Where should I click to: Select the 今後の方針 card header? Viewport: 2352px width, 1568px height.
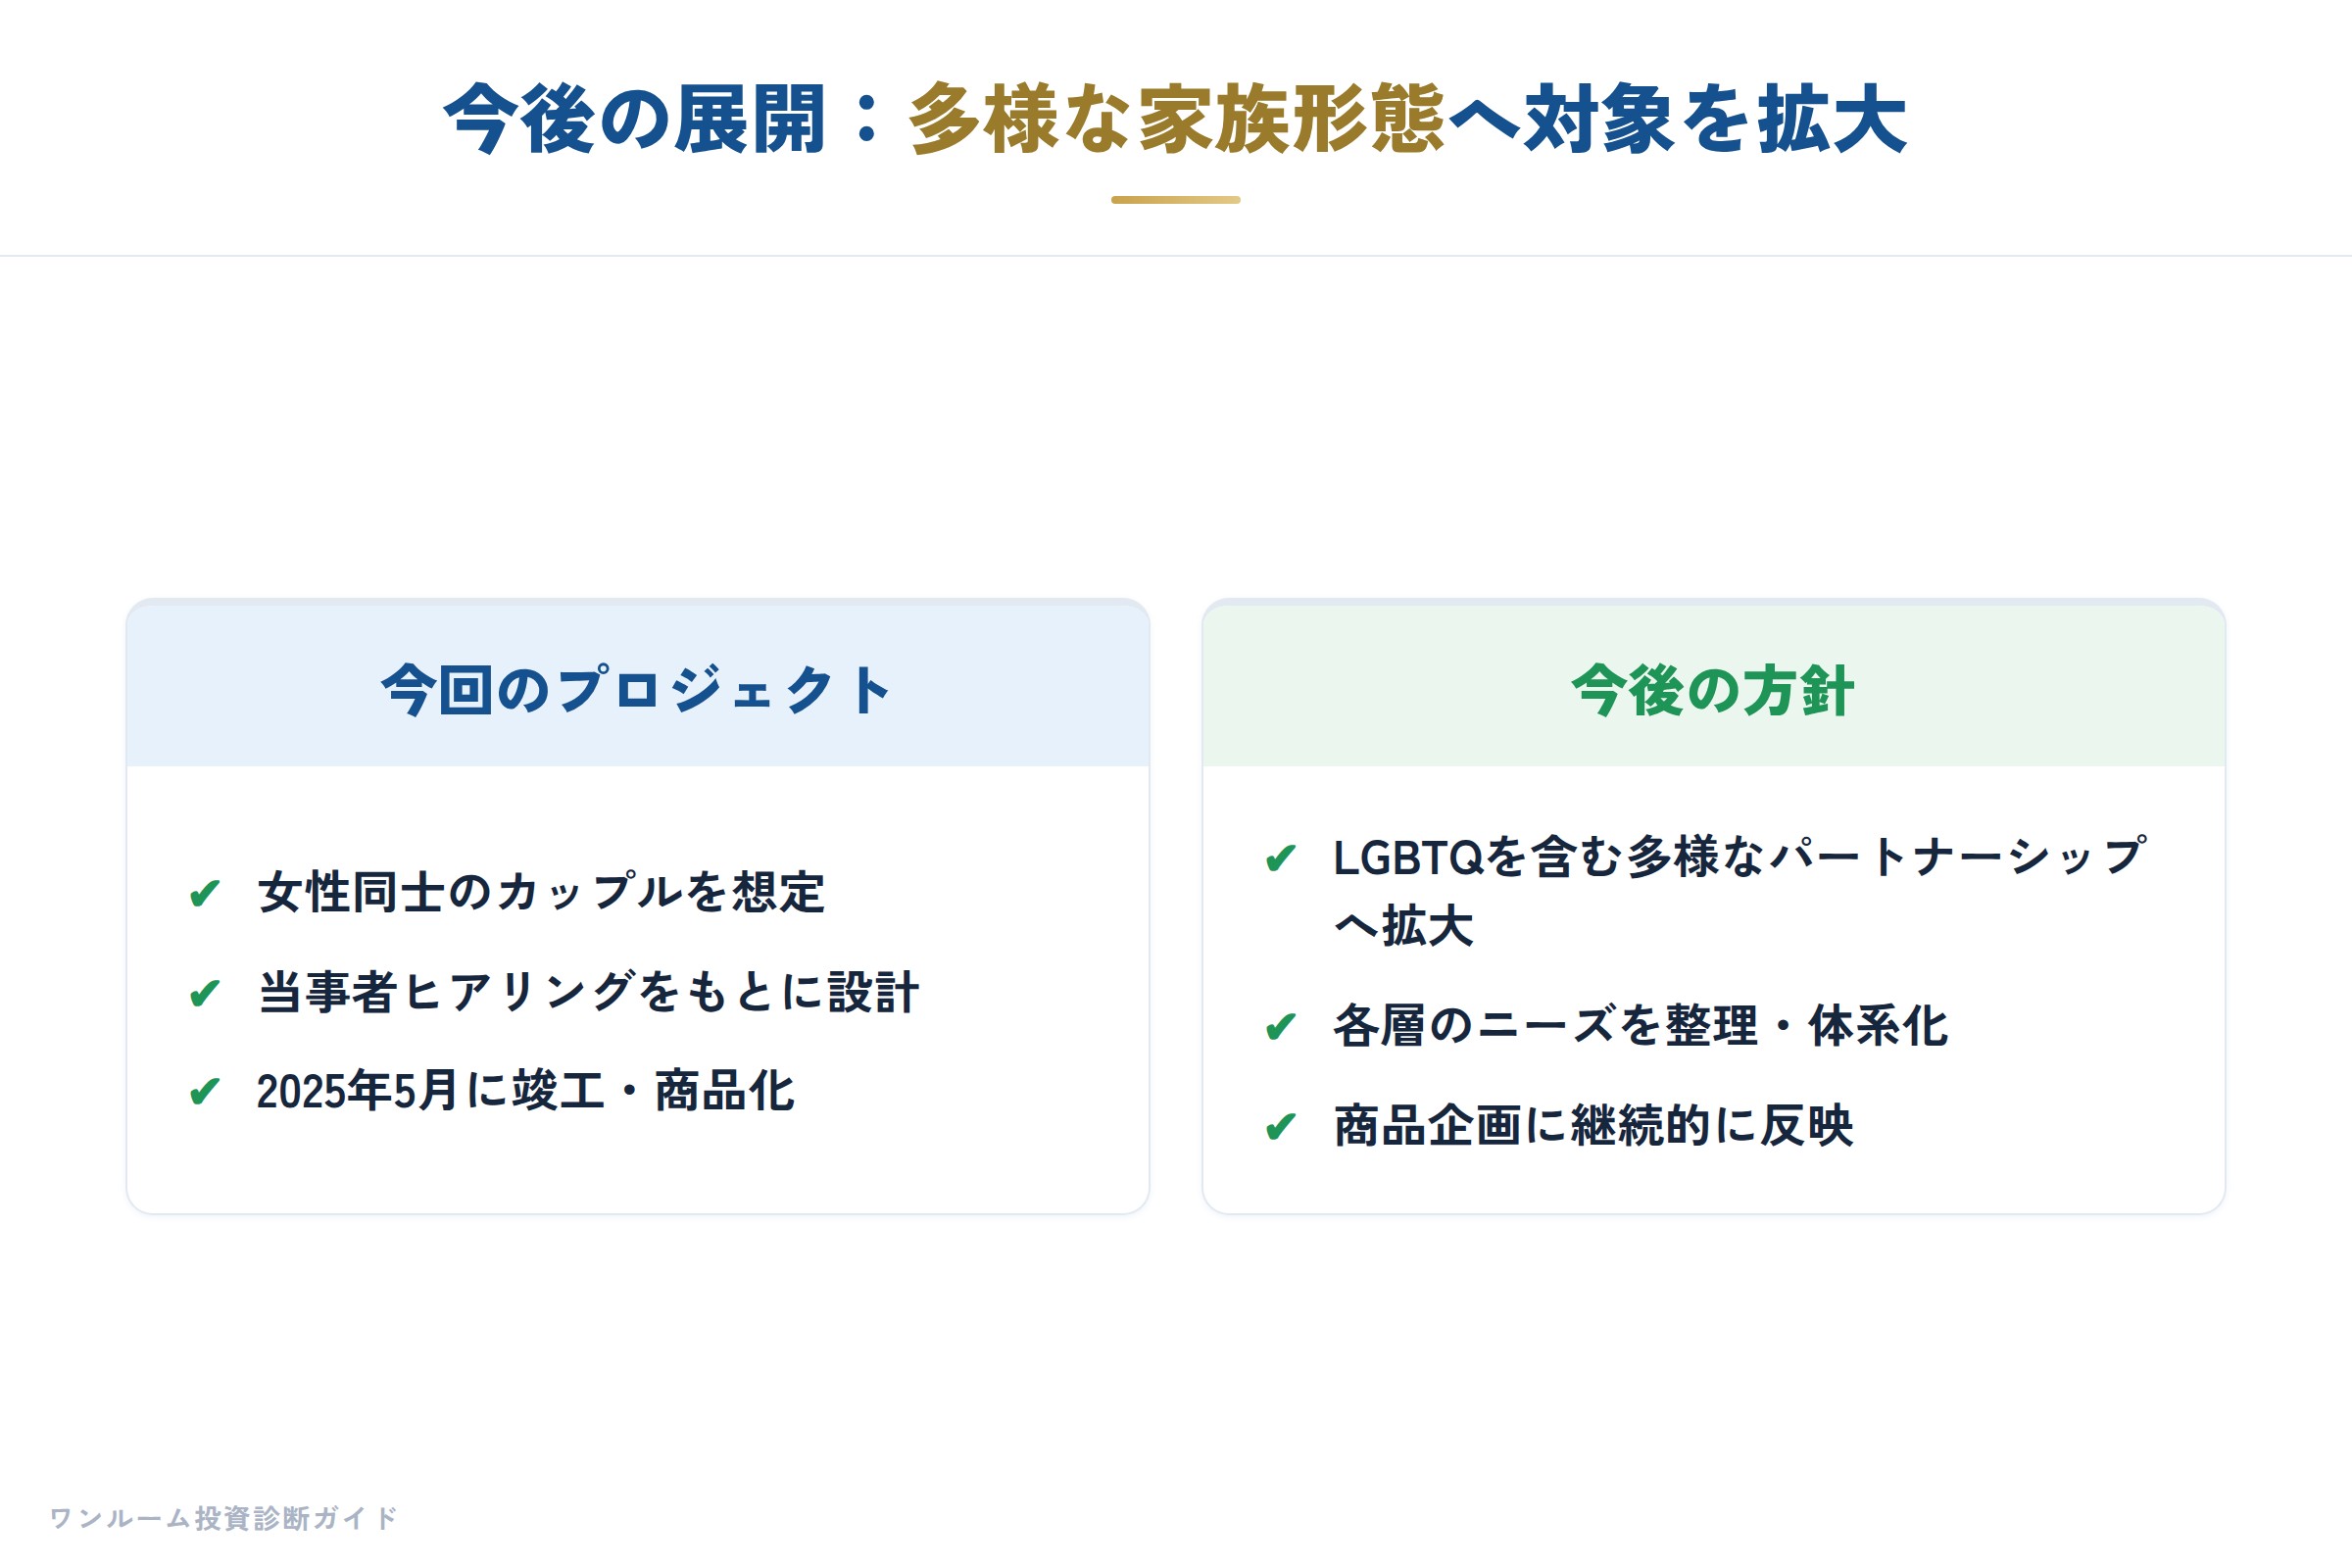click(x=1714, y=688)
